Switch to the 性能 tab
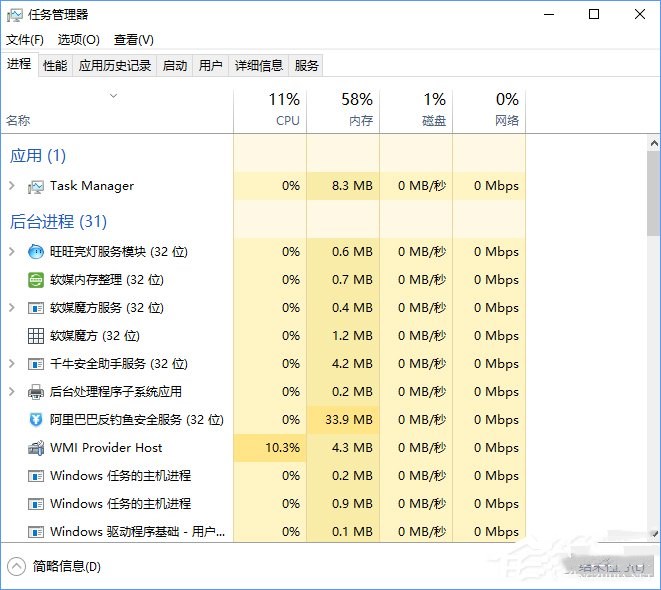The width and height of the screenshot is (661, 590). click(55, 65)
